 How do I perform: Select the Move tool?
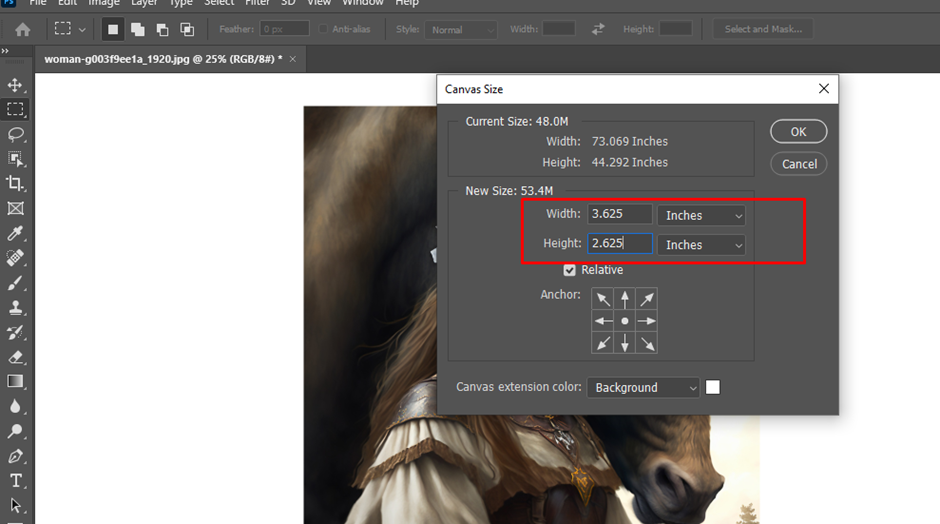[15, 85]
